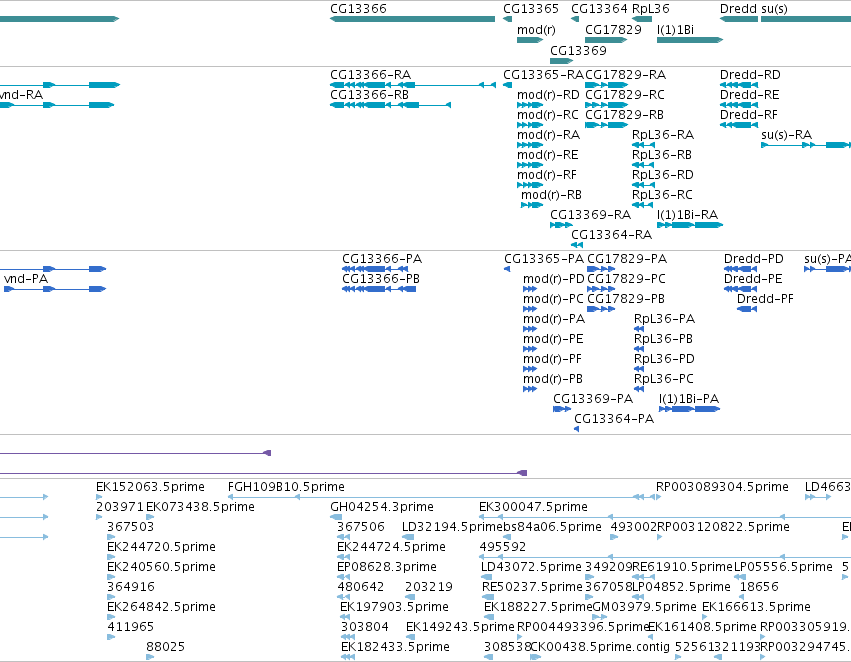The image size is (851, 662).
Task: Open the vnd-PA protein label
Action: [x=26, y=279]
